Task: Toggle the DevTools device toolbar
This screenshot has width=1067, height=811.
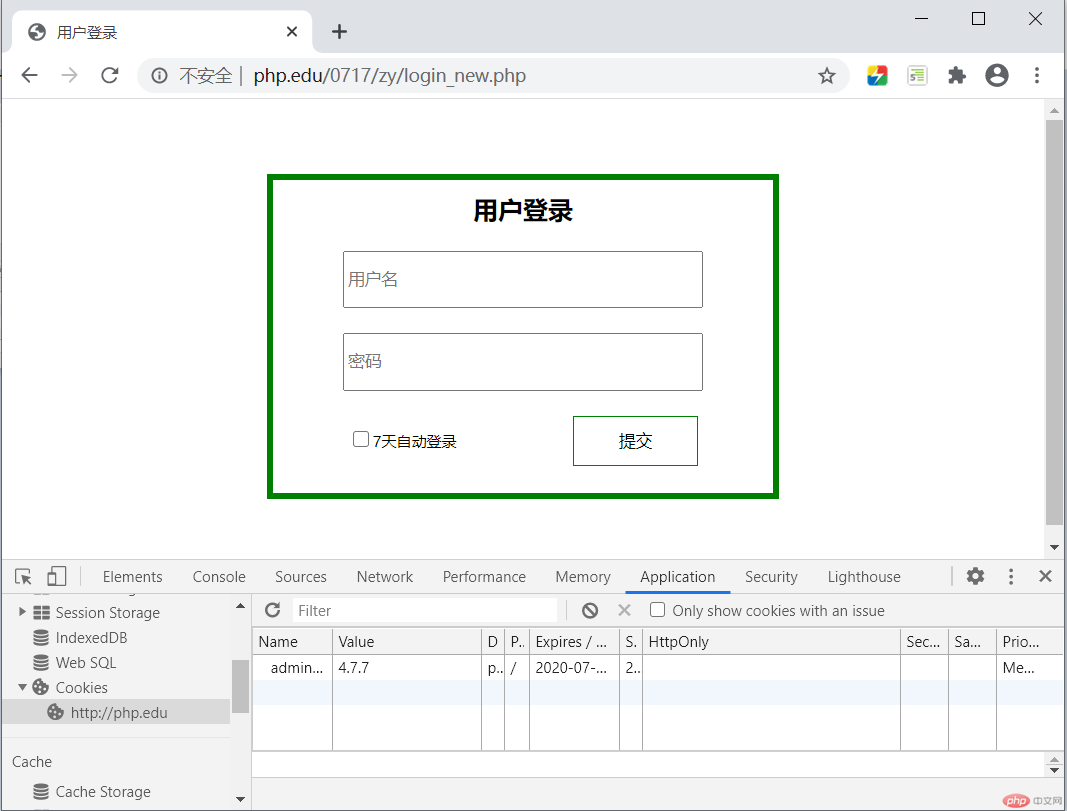Action: coord(56,576)
